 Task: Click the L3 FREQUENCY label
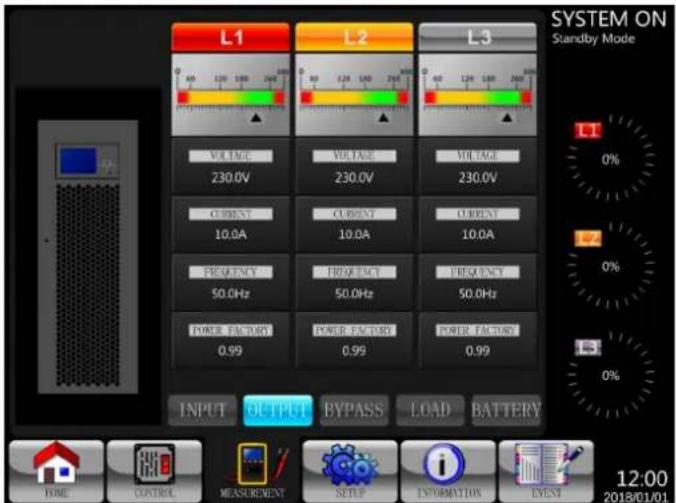coord(478,272)
